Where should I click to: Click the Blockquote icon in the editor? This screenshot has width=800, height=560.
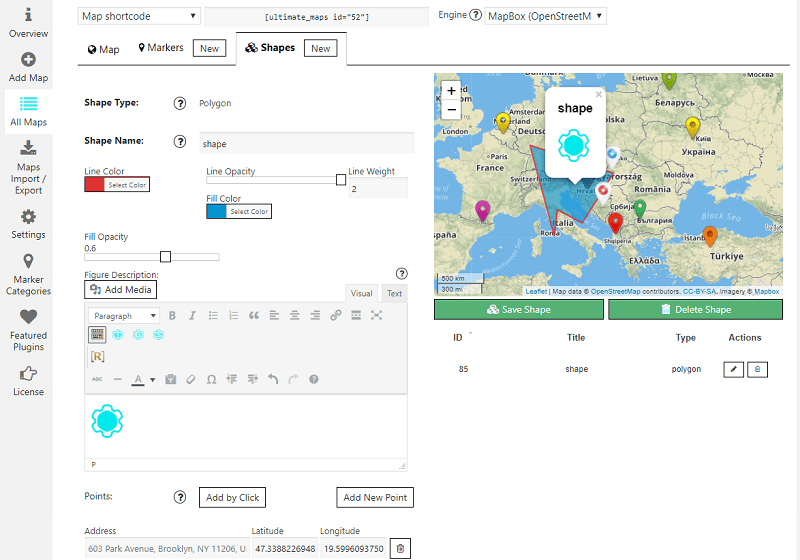(x=254, y=316)
